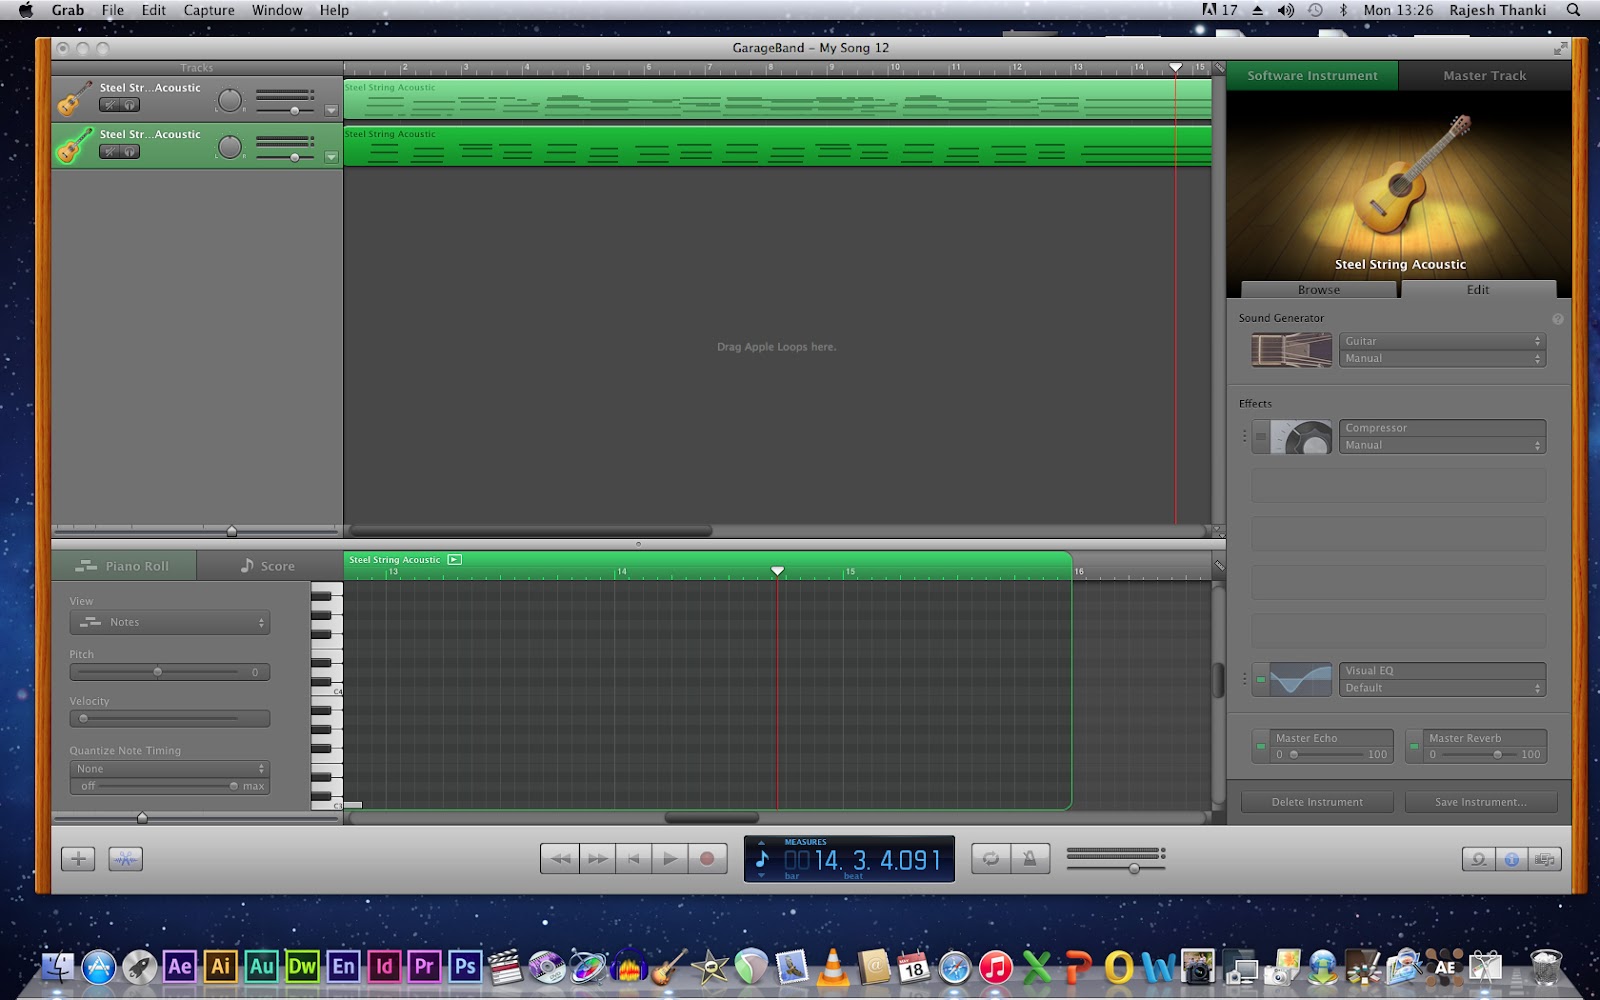The width and height of the screenshot is (1600, 1000).
Task: Show the loop browser
Action: 1478,859
